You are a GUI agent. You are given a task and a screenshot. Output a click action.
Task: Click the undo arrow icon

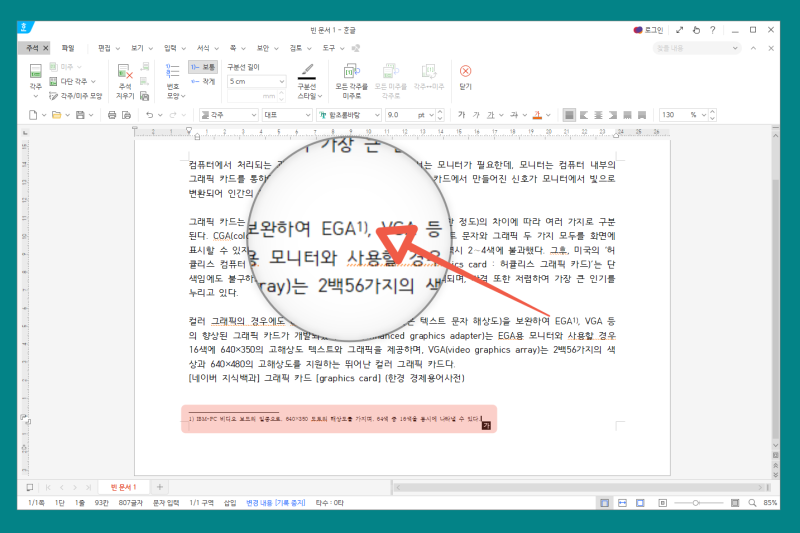(x=149, y=115)
